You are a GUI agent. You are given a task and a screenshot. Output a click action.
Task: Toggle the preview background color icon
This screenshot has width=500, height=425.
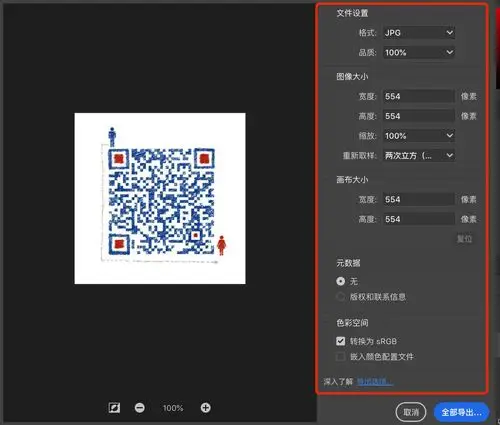coord(114,408)
